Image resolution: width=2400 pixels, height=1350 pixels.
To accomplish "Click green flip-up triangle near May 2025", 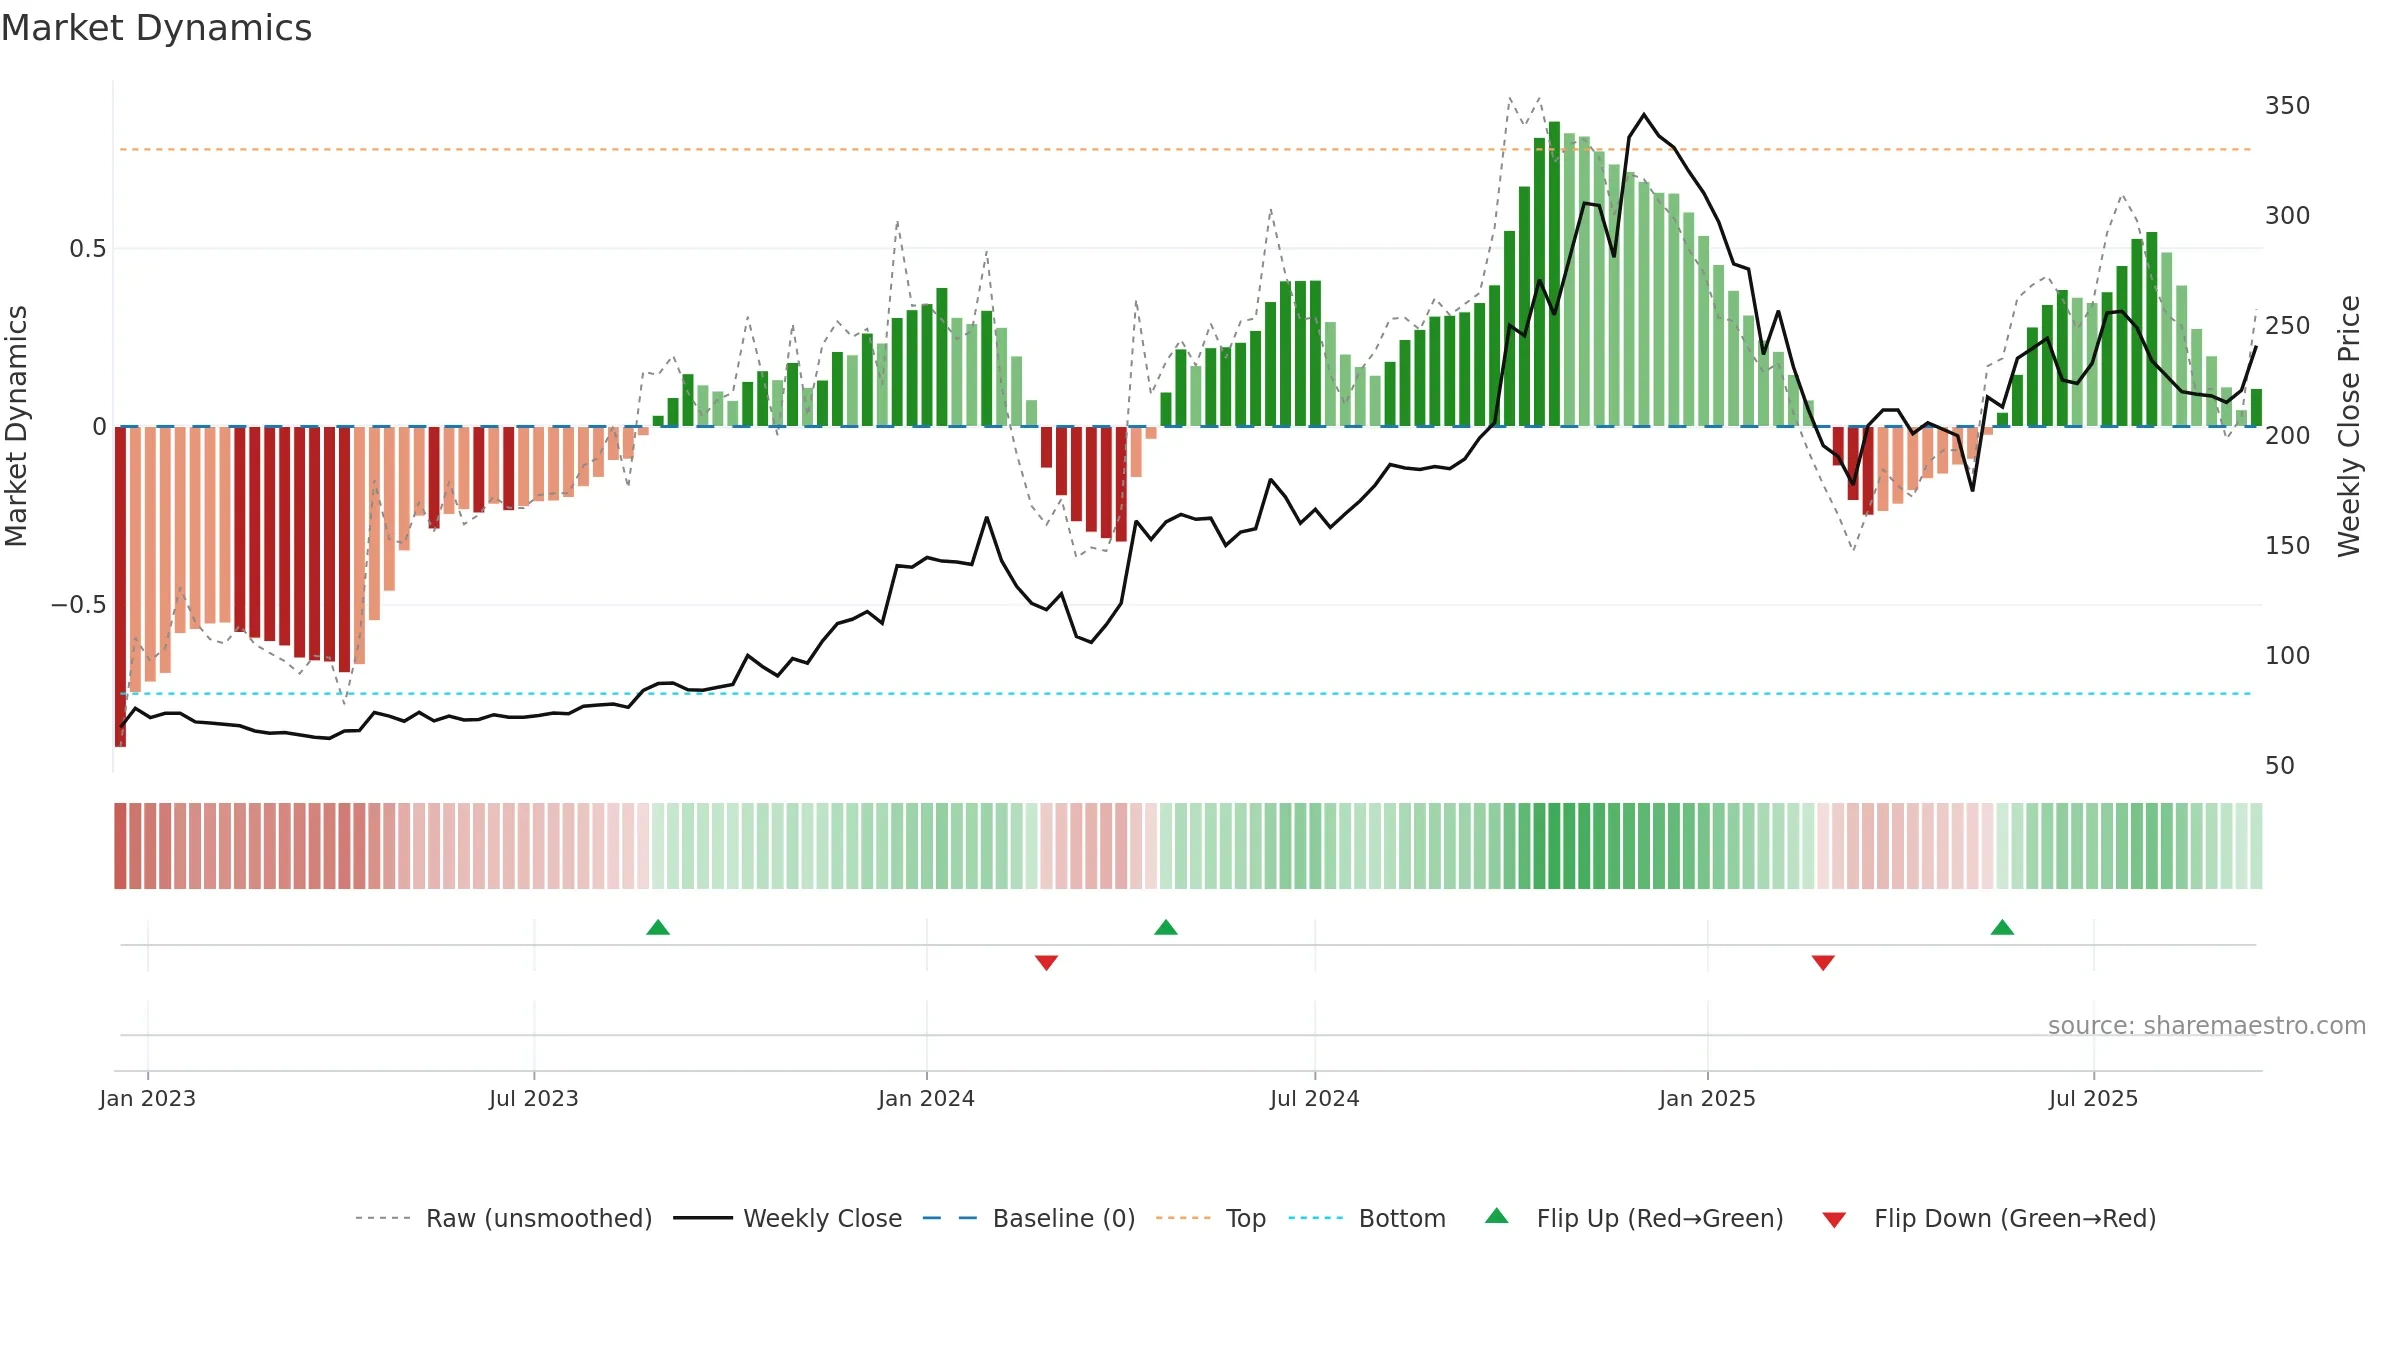I will coord(2002,928).
